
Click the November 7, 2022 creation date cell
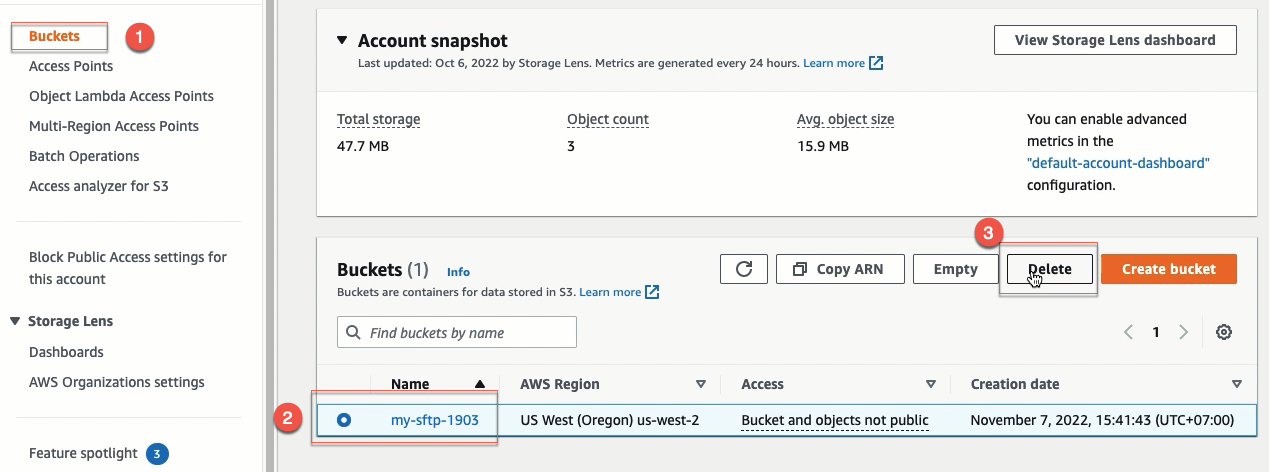click(1102, 421)
